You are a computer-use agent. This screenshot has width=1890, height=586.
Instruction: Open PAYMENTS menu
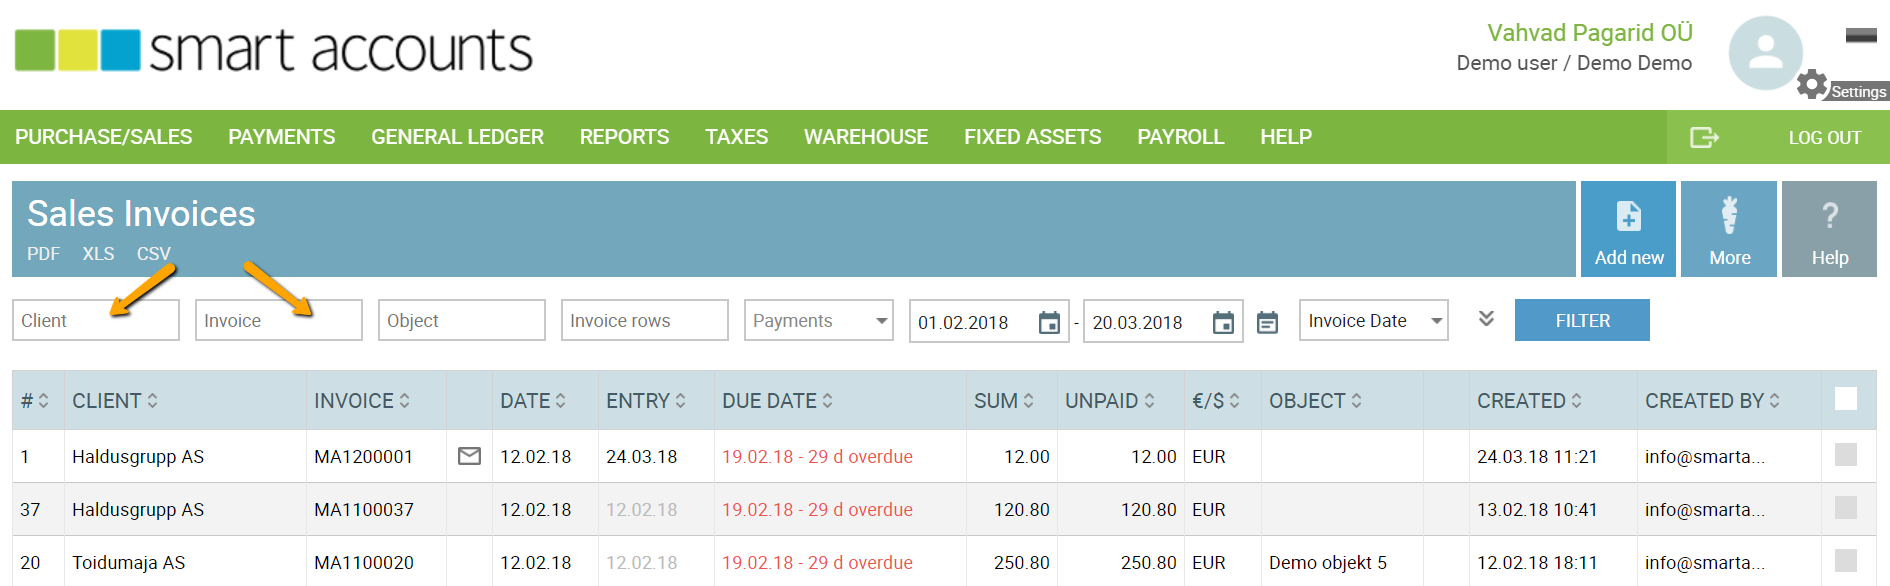(x=282, y=137)
